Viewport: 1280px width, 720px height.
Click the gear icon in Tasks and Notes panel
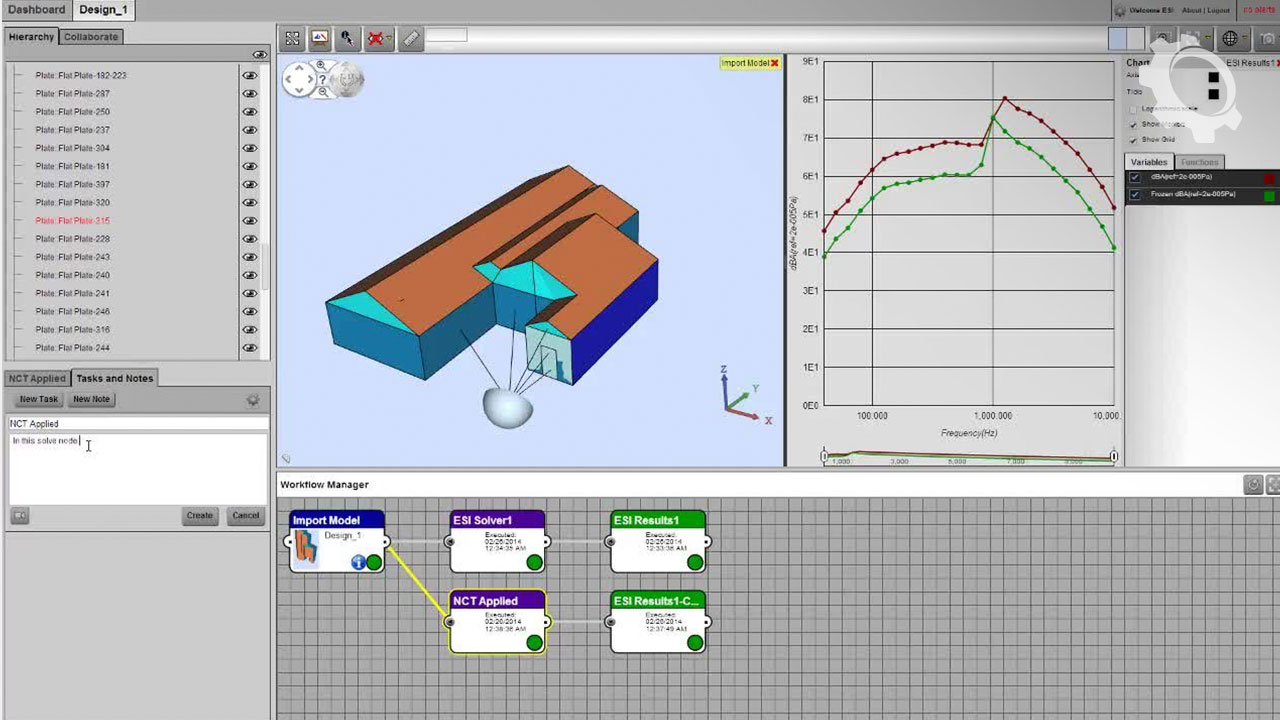253,400
